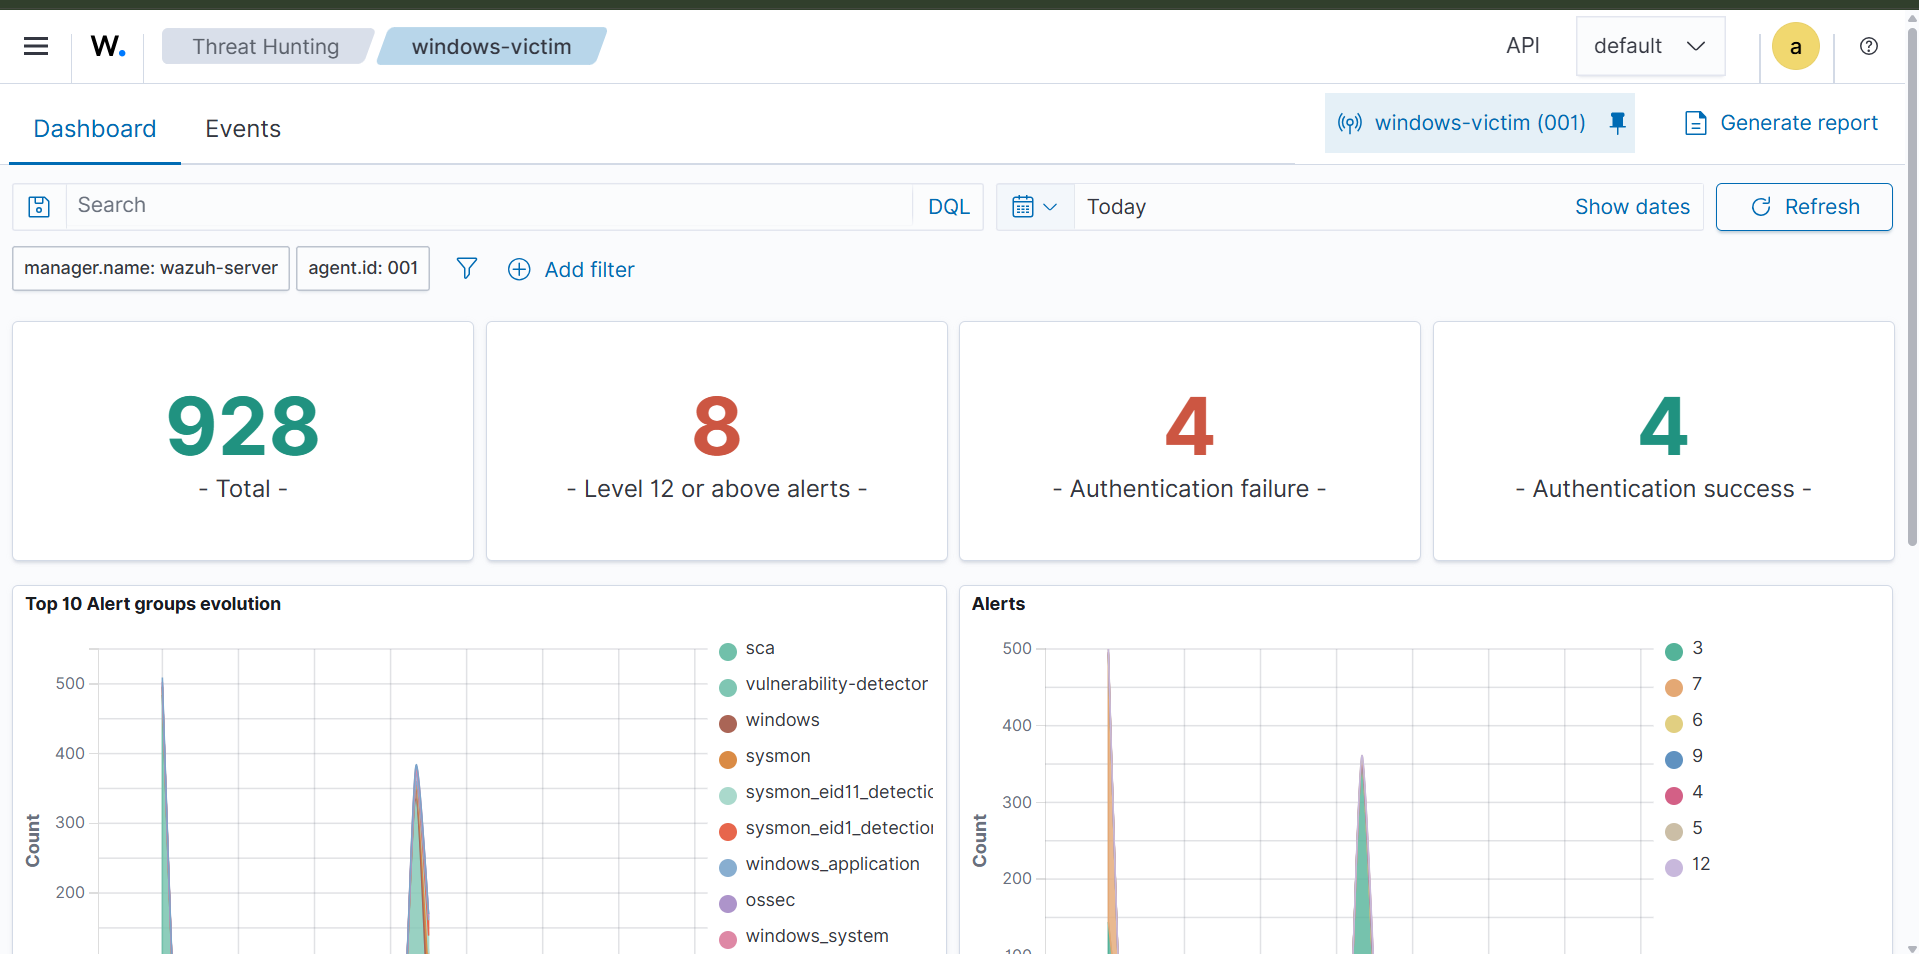Unpin the windows-victim agent pin icon
This screenshot has height=954, width=1919.
point(1617,123)
